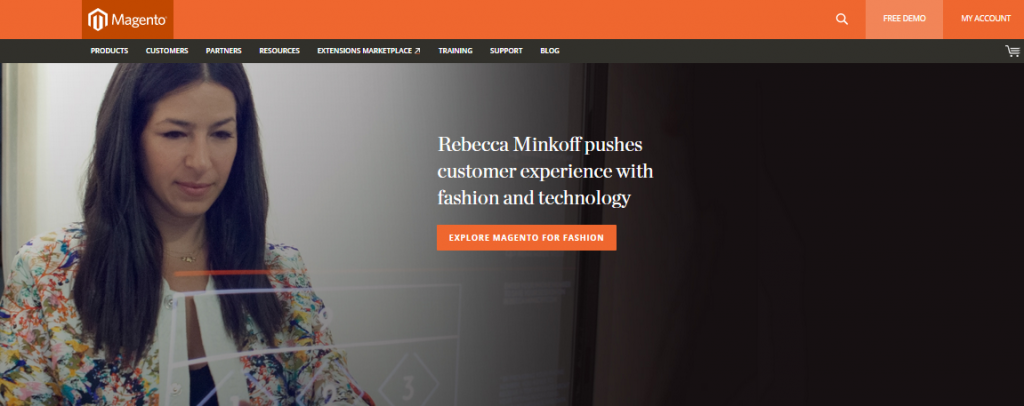This screenshot has width=1024, height=406.
Task: Click the Magento wordmark text
Action: pos(140,20)
